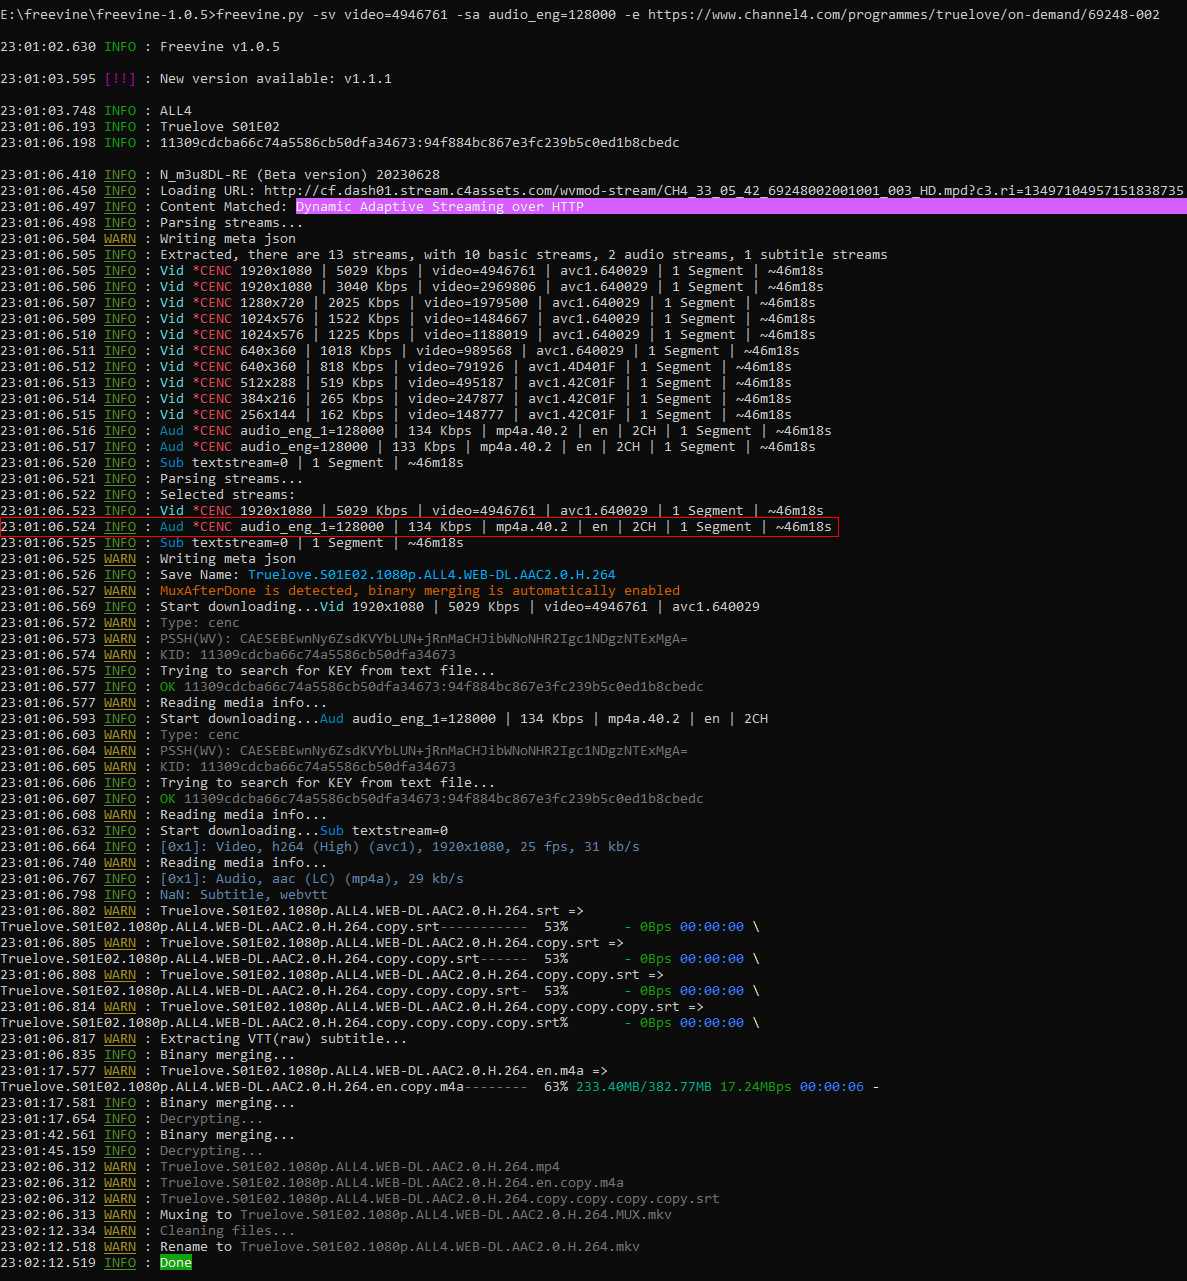The image size is (1187, 1281).
Task: Select the 384x216 265 Kbps stream row
Action: coord(476,399)
